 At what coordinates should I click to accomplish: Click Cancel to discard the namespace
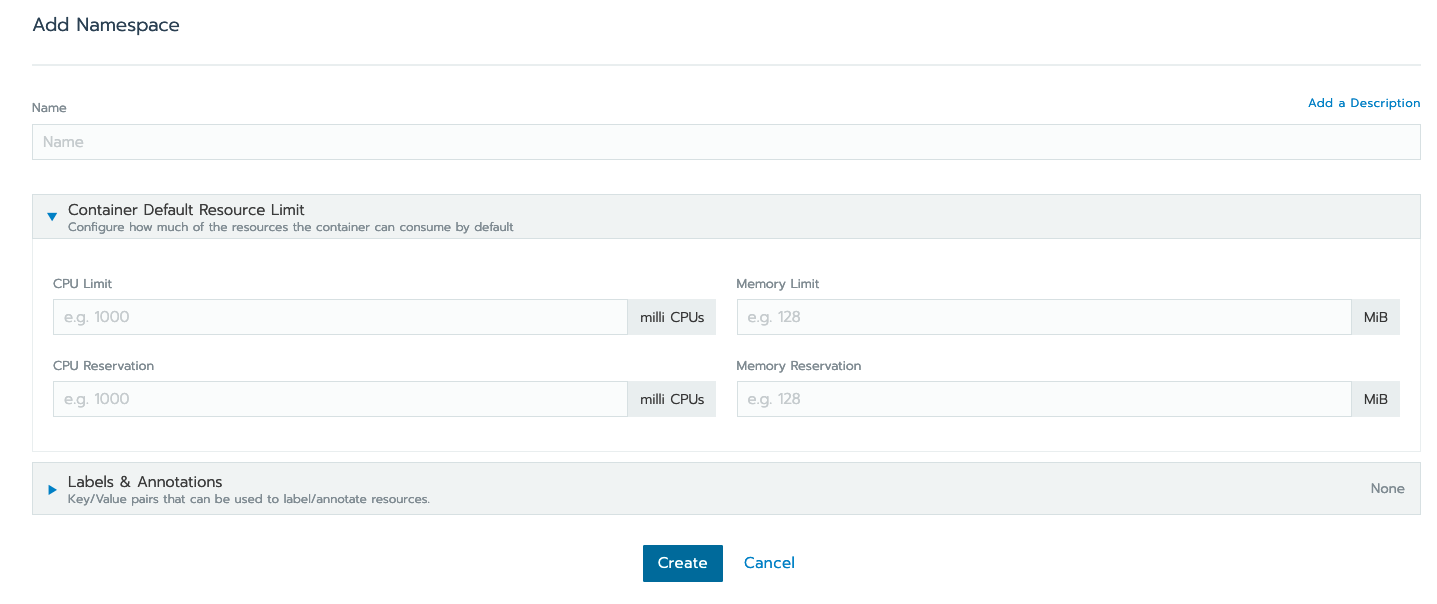tap(768, 562)
